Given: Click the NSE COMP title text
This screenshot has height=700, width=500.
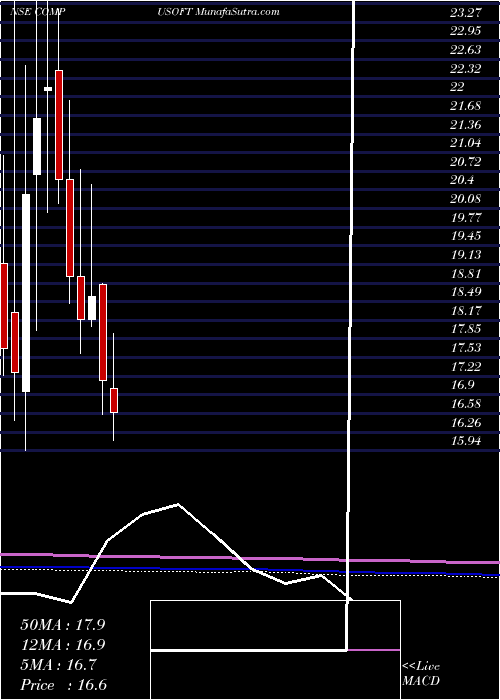Looking at the screenshot, I should pos(38,12).
